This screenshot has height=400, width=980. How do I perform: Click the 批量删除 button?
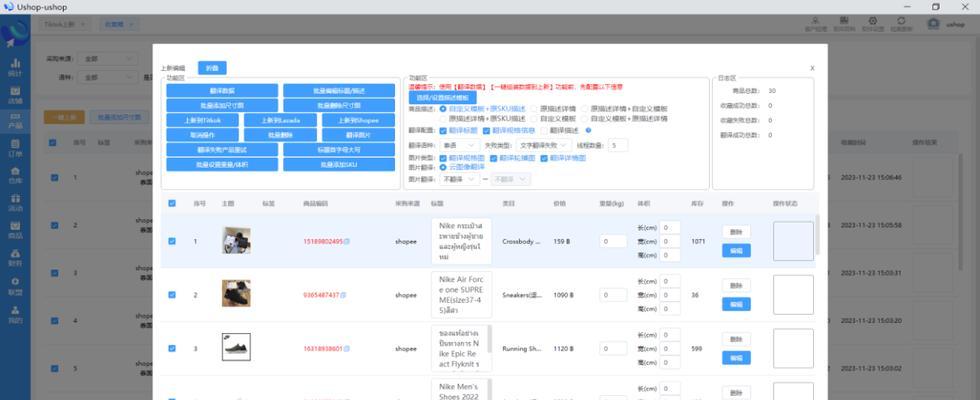pyautogui.click(x=281, y=134)
